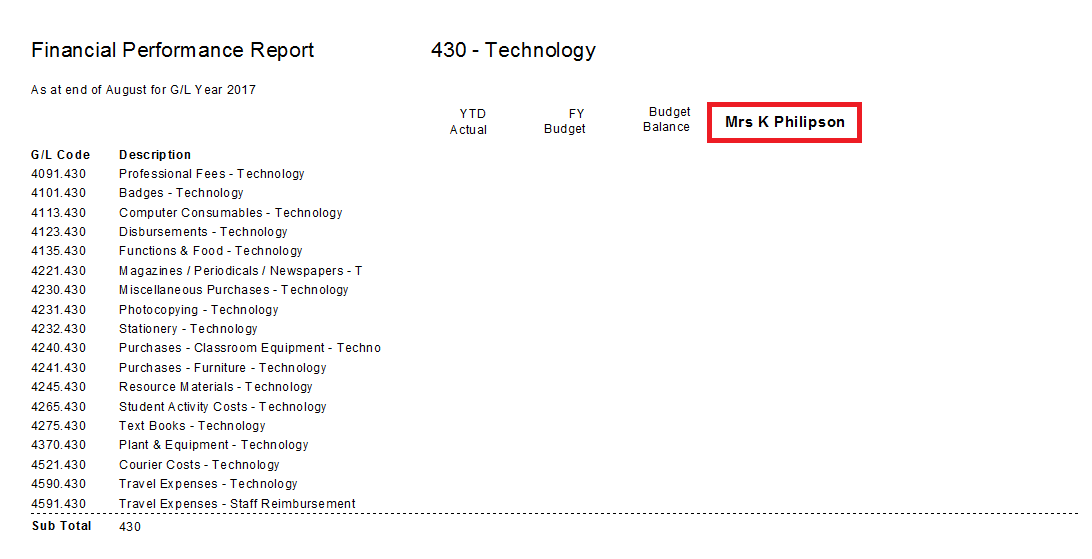Select code 4113.430
This screenshot has width=1092, height=559.
[58, 212]
